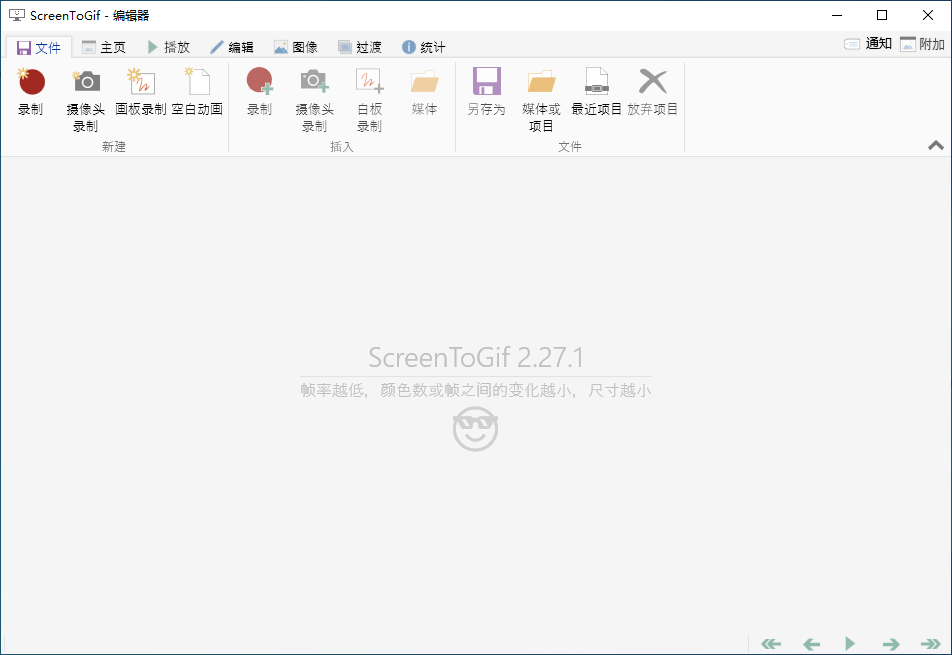952x655 pixels.
Task: Create a blank animation 空白动画
Action: [197, 92]
